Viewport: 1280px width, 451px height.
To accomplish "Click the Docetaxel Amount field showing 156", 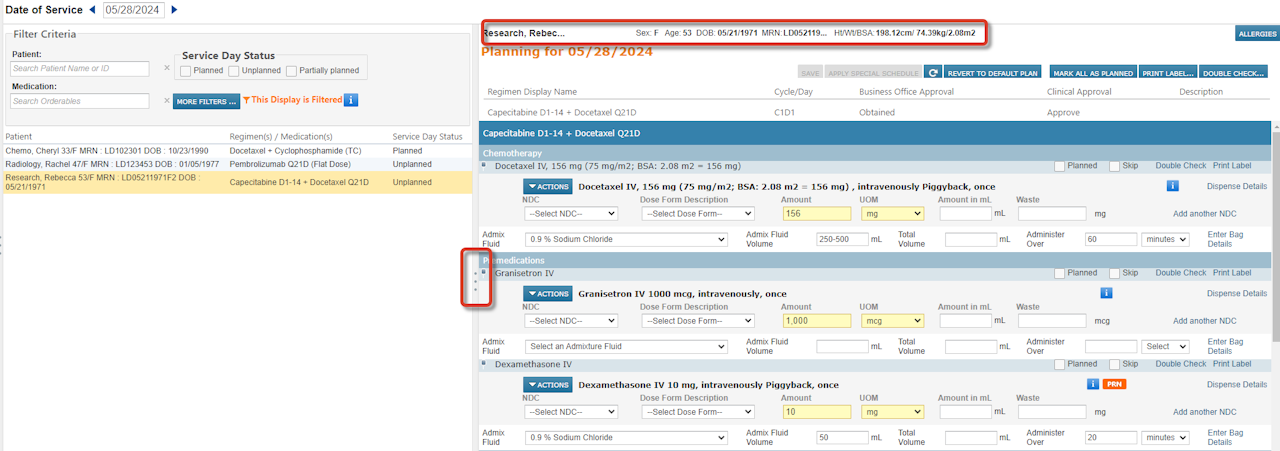I will pos(816,213).
